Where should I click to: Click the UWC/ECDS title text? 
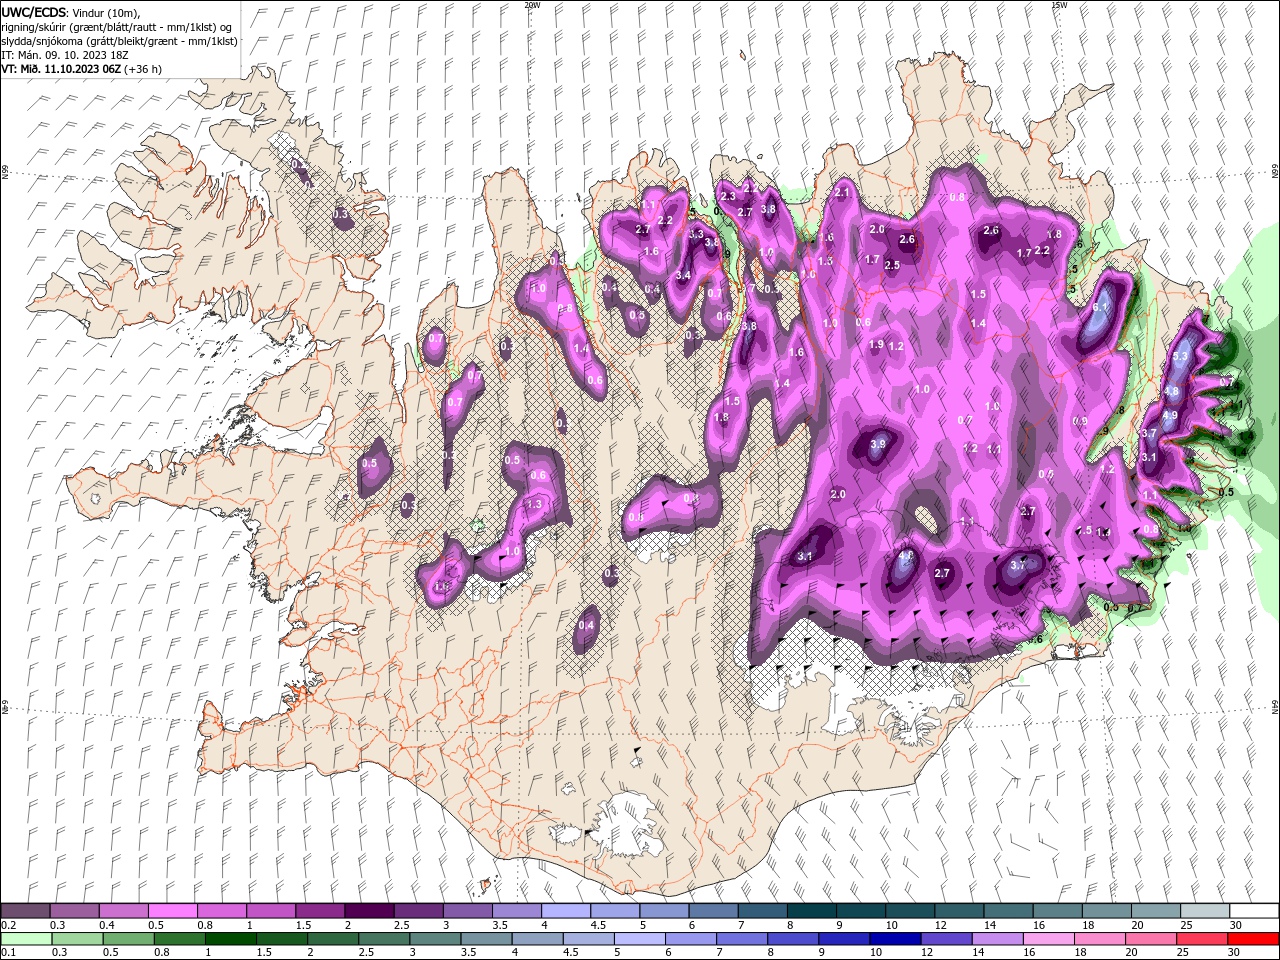tap(33, 12)
